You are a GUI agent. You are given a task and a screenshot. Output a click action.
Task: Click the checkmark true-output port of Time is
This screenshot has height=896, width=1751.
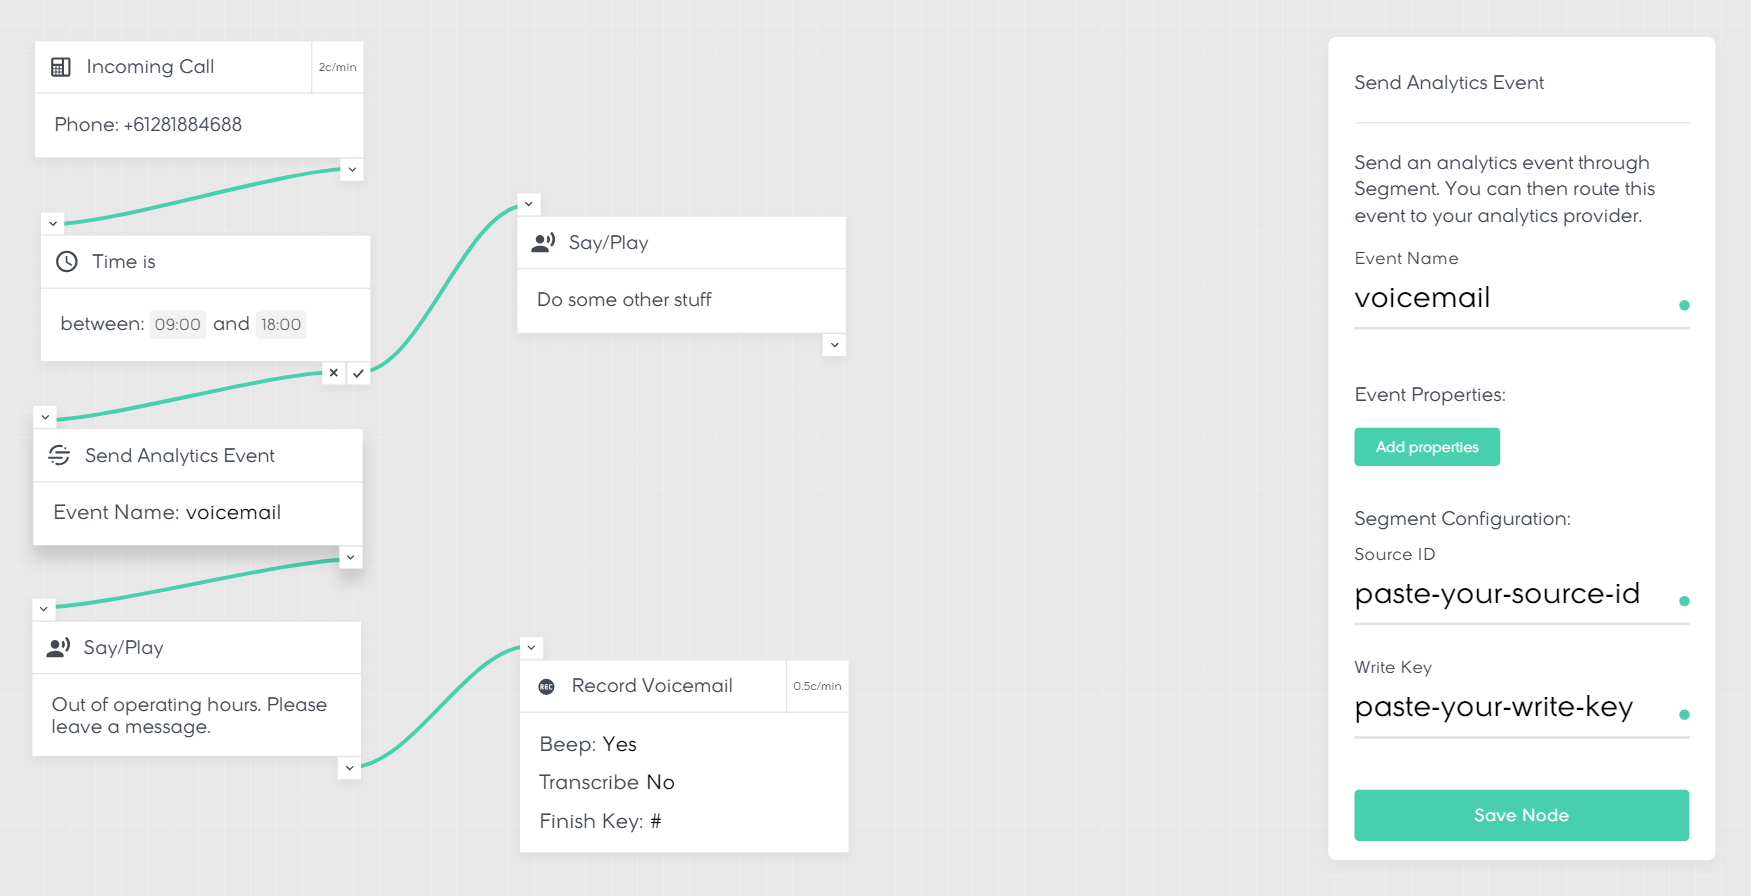click(358, 373)
